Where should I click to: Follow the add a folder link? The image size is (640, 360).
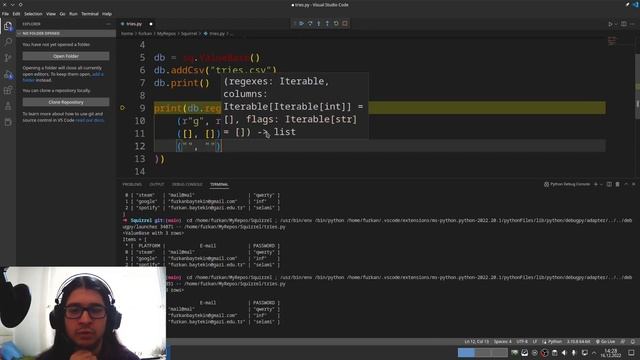coord(97,74)
